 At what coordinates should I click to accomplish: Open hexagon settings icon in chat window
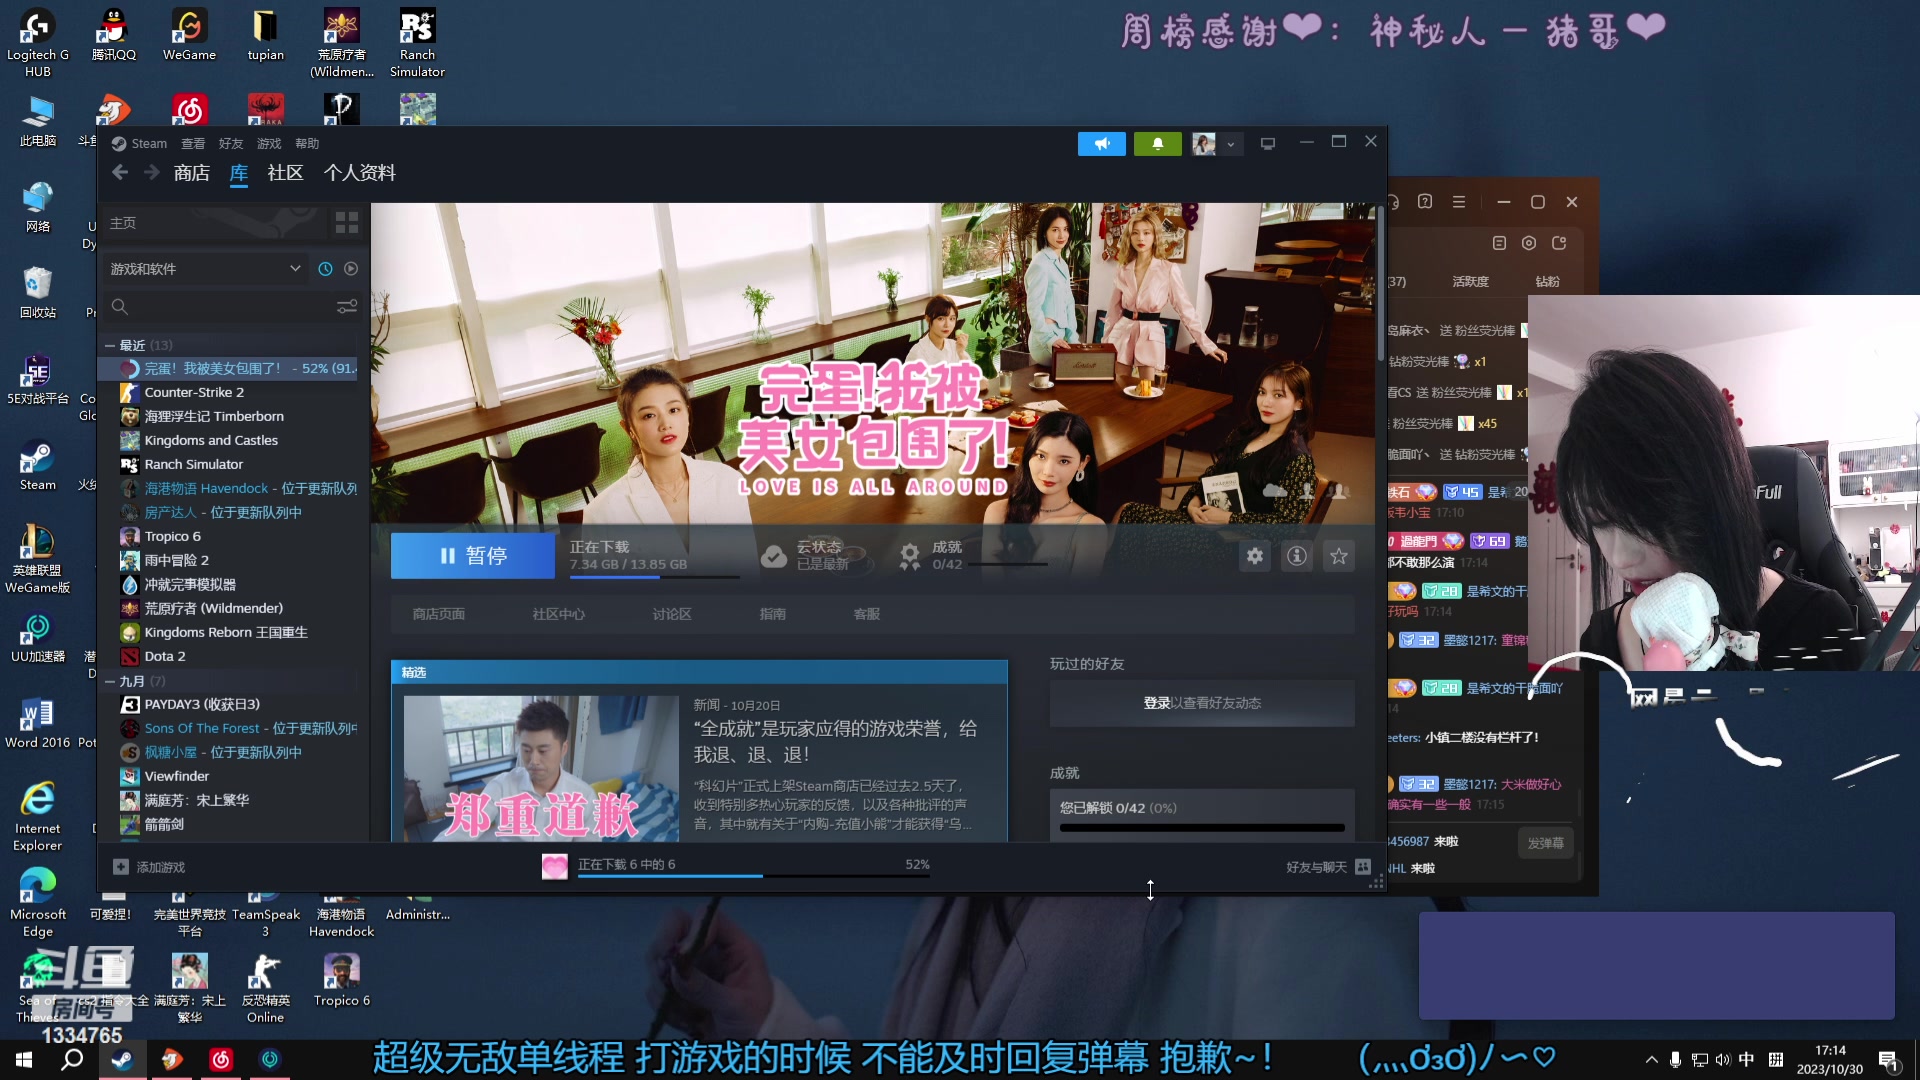click(x=1528, y=243)
